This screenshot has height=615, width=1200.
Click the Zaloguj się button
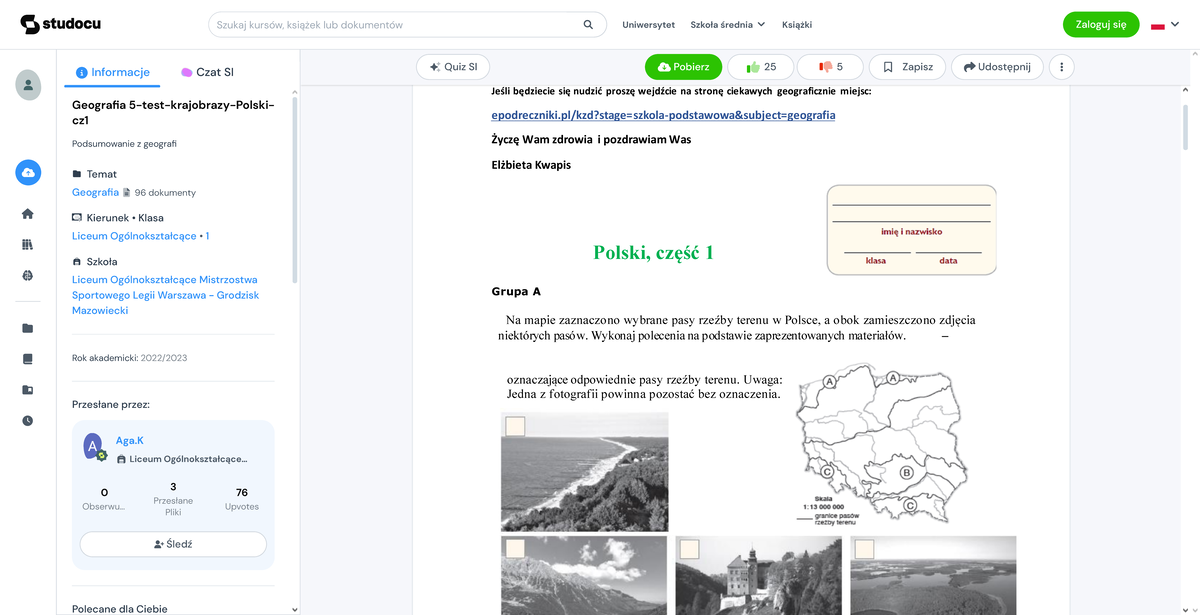[1101, 24]
